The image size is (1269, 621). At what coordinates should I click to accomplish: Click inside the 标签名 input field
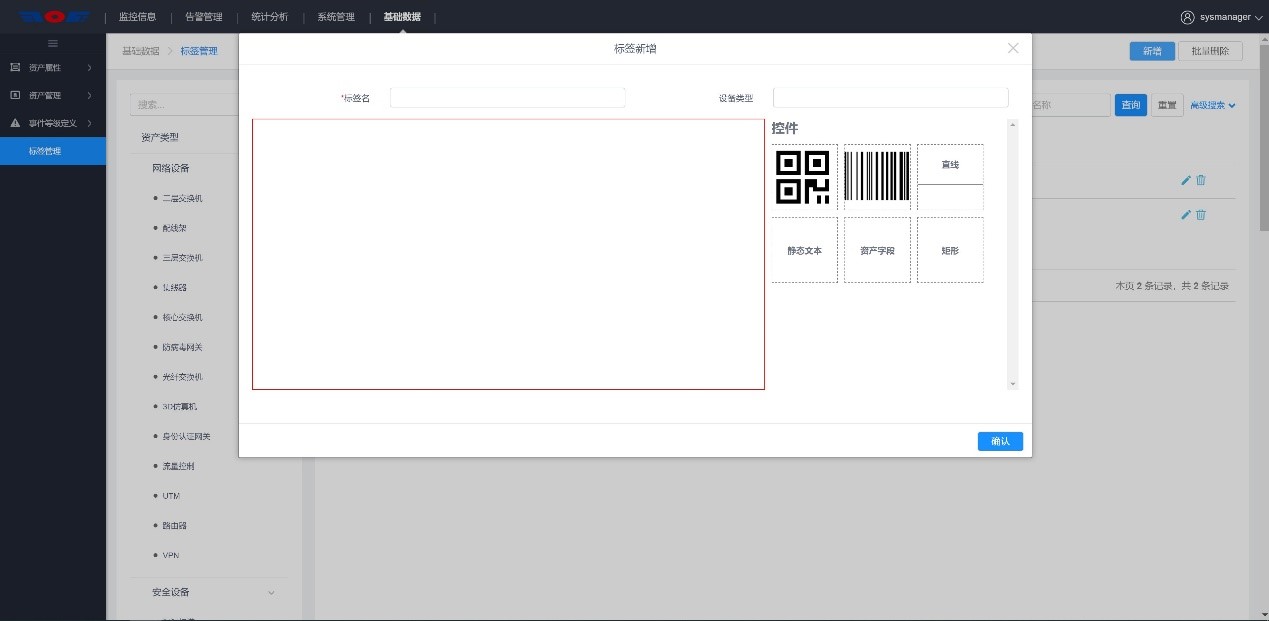507,98
